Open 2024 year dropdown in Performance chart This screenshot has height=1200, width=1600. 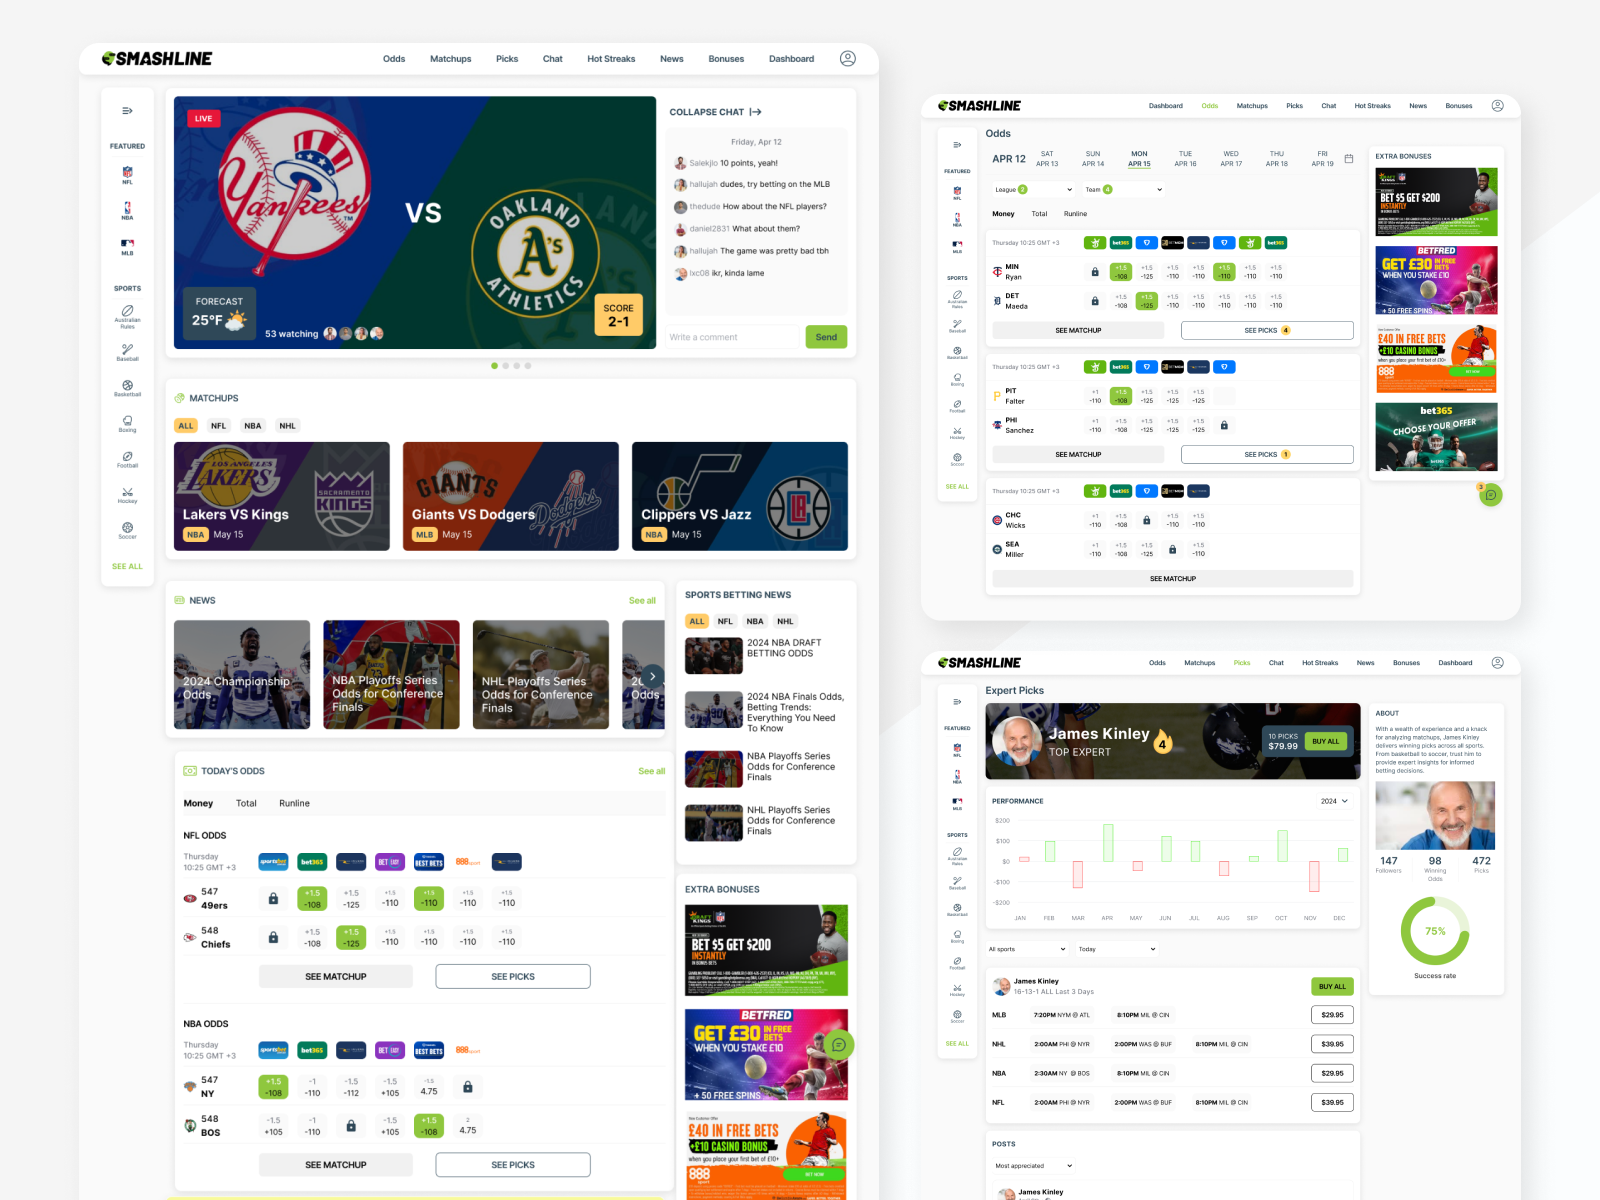[x=1334, y=801]
